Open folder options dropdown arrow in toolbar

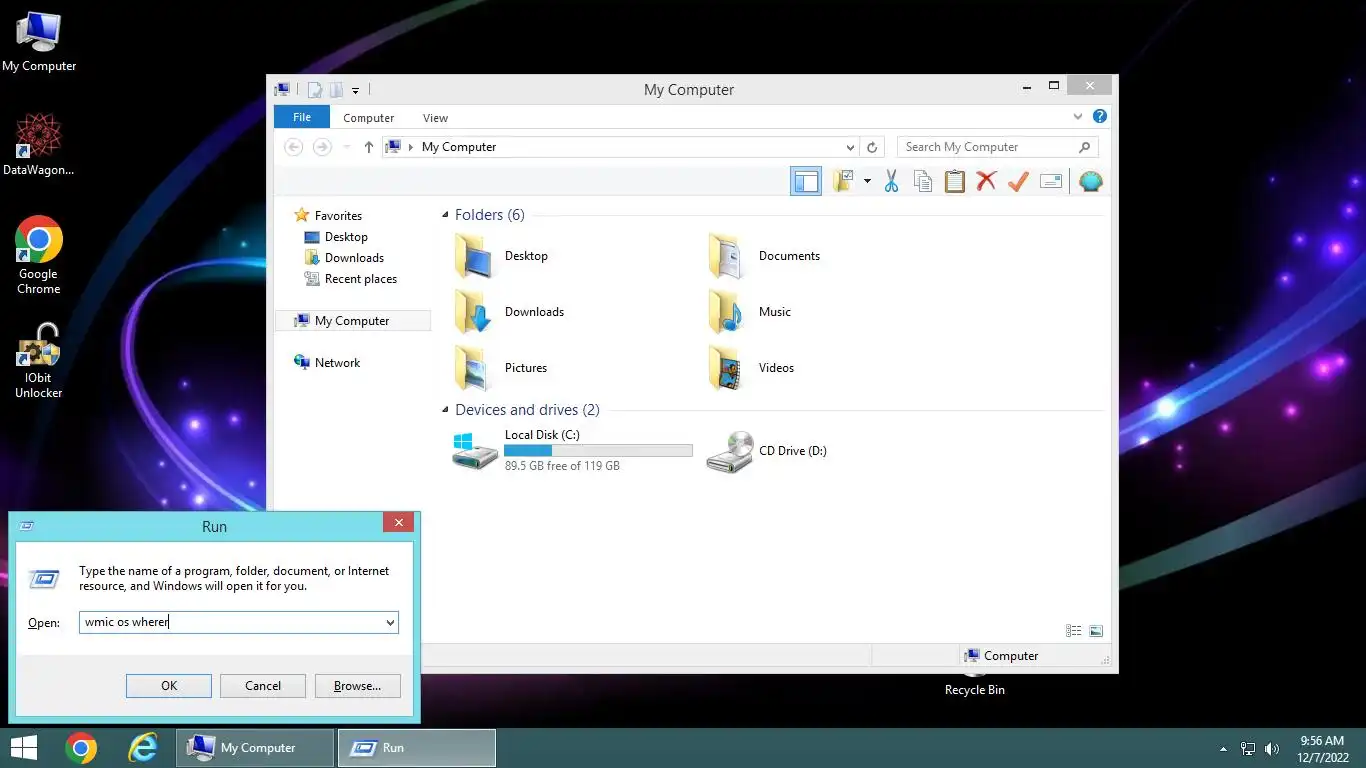click(x=867, y=181)
